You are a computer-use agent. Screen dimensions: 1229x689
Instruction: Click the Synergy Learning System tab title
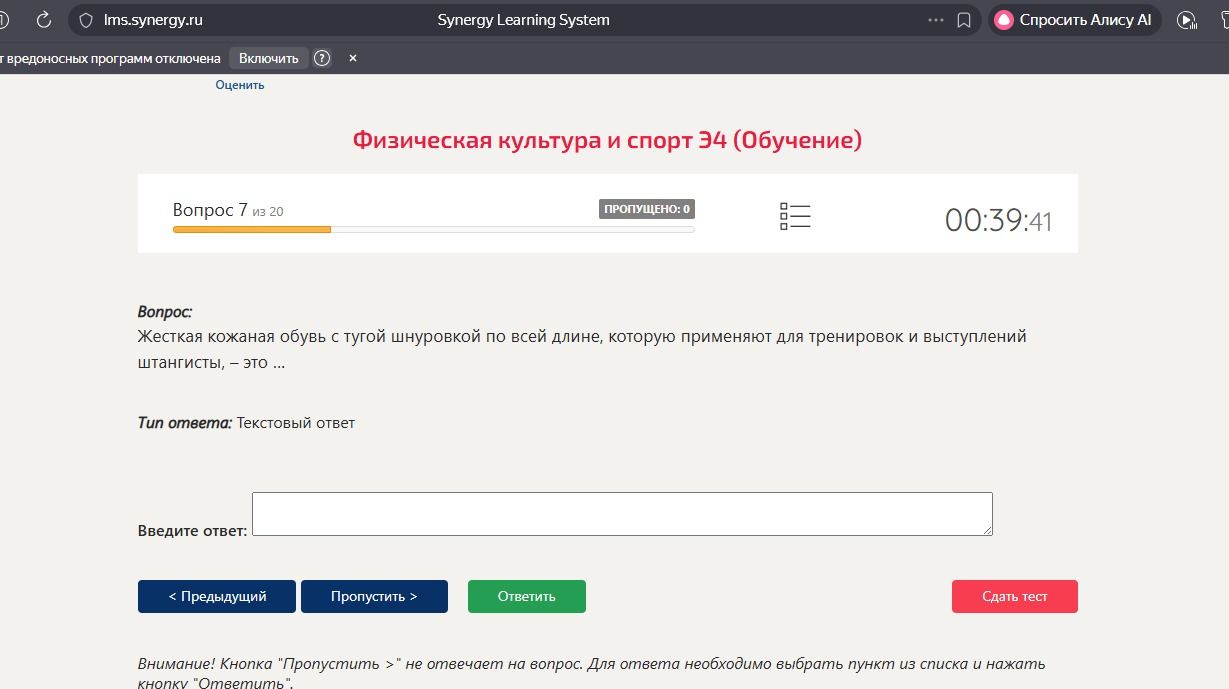pos(523,20)
